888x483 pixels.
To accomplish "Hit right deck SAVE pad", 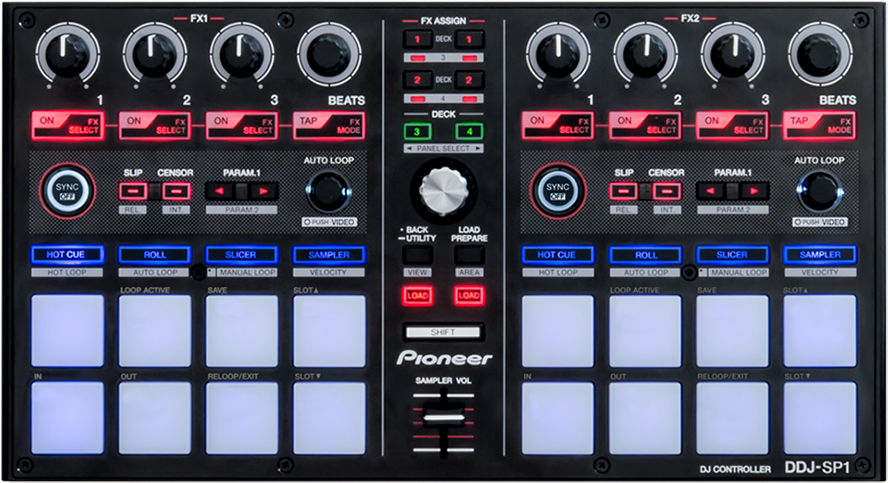I will 733,331.
